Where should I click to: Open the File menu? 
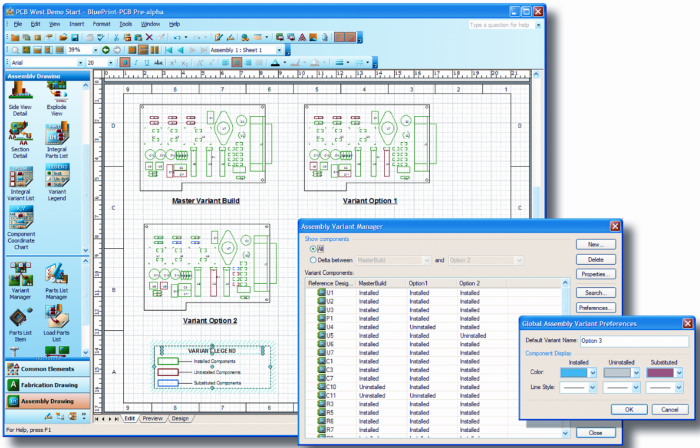pyautogui.click(x=18, y=24)
